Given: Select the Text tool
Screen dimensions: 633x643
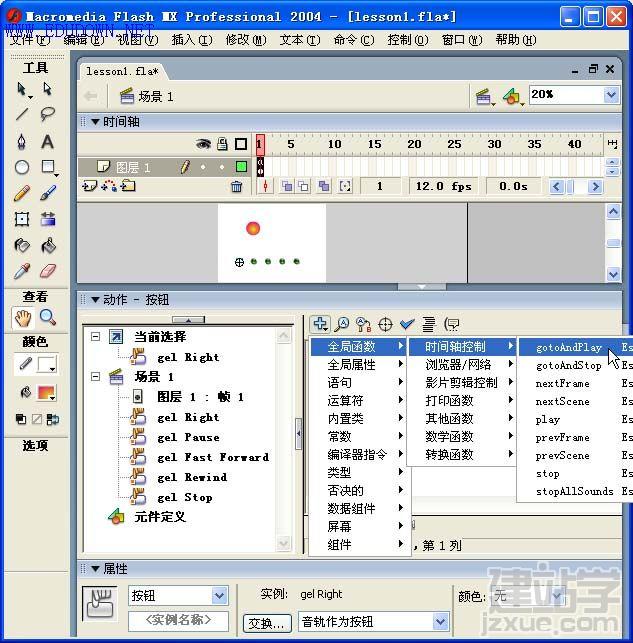Looking at the screenshot, I should coord(48,141).
